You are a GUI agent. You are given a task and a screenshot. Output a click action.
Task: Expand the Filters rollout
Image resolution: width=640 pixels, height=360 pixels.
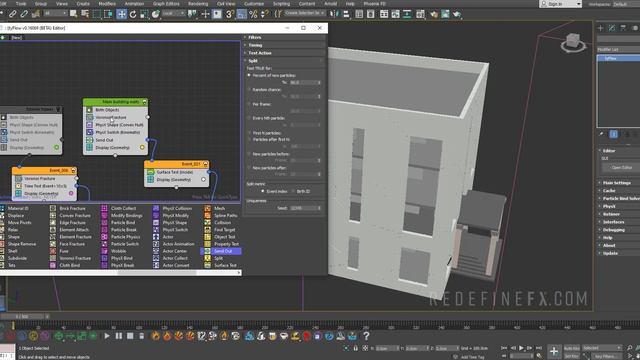284,37
